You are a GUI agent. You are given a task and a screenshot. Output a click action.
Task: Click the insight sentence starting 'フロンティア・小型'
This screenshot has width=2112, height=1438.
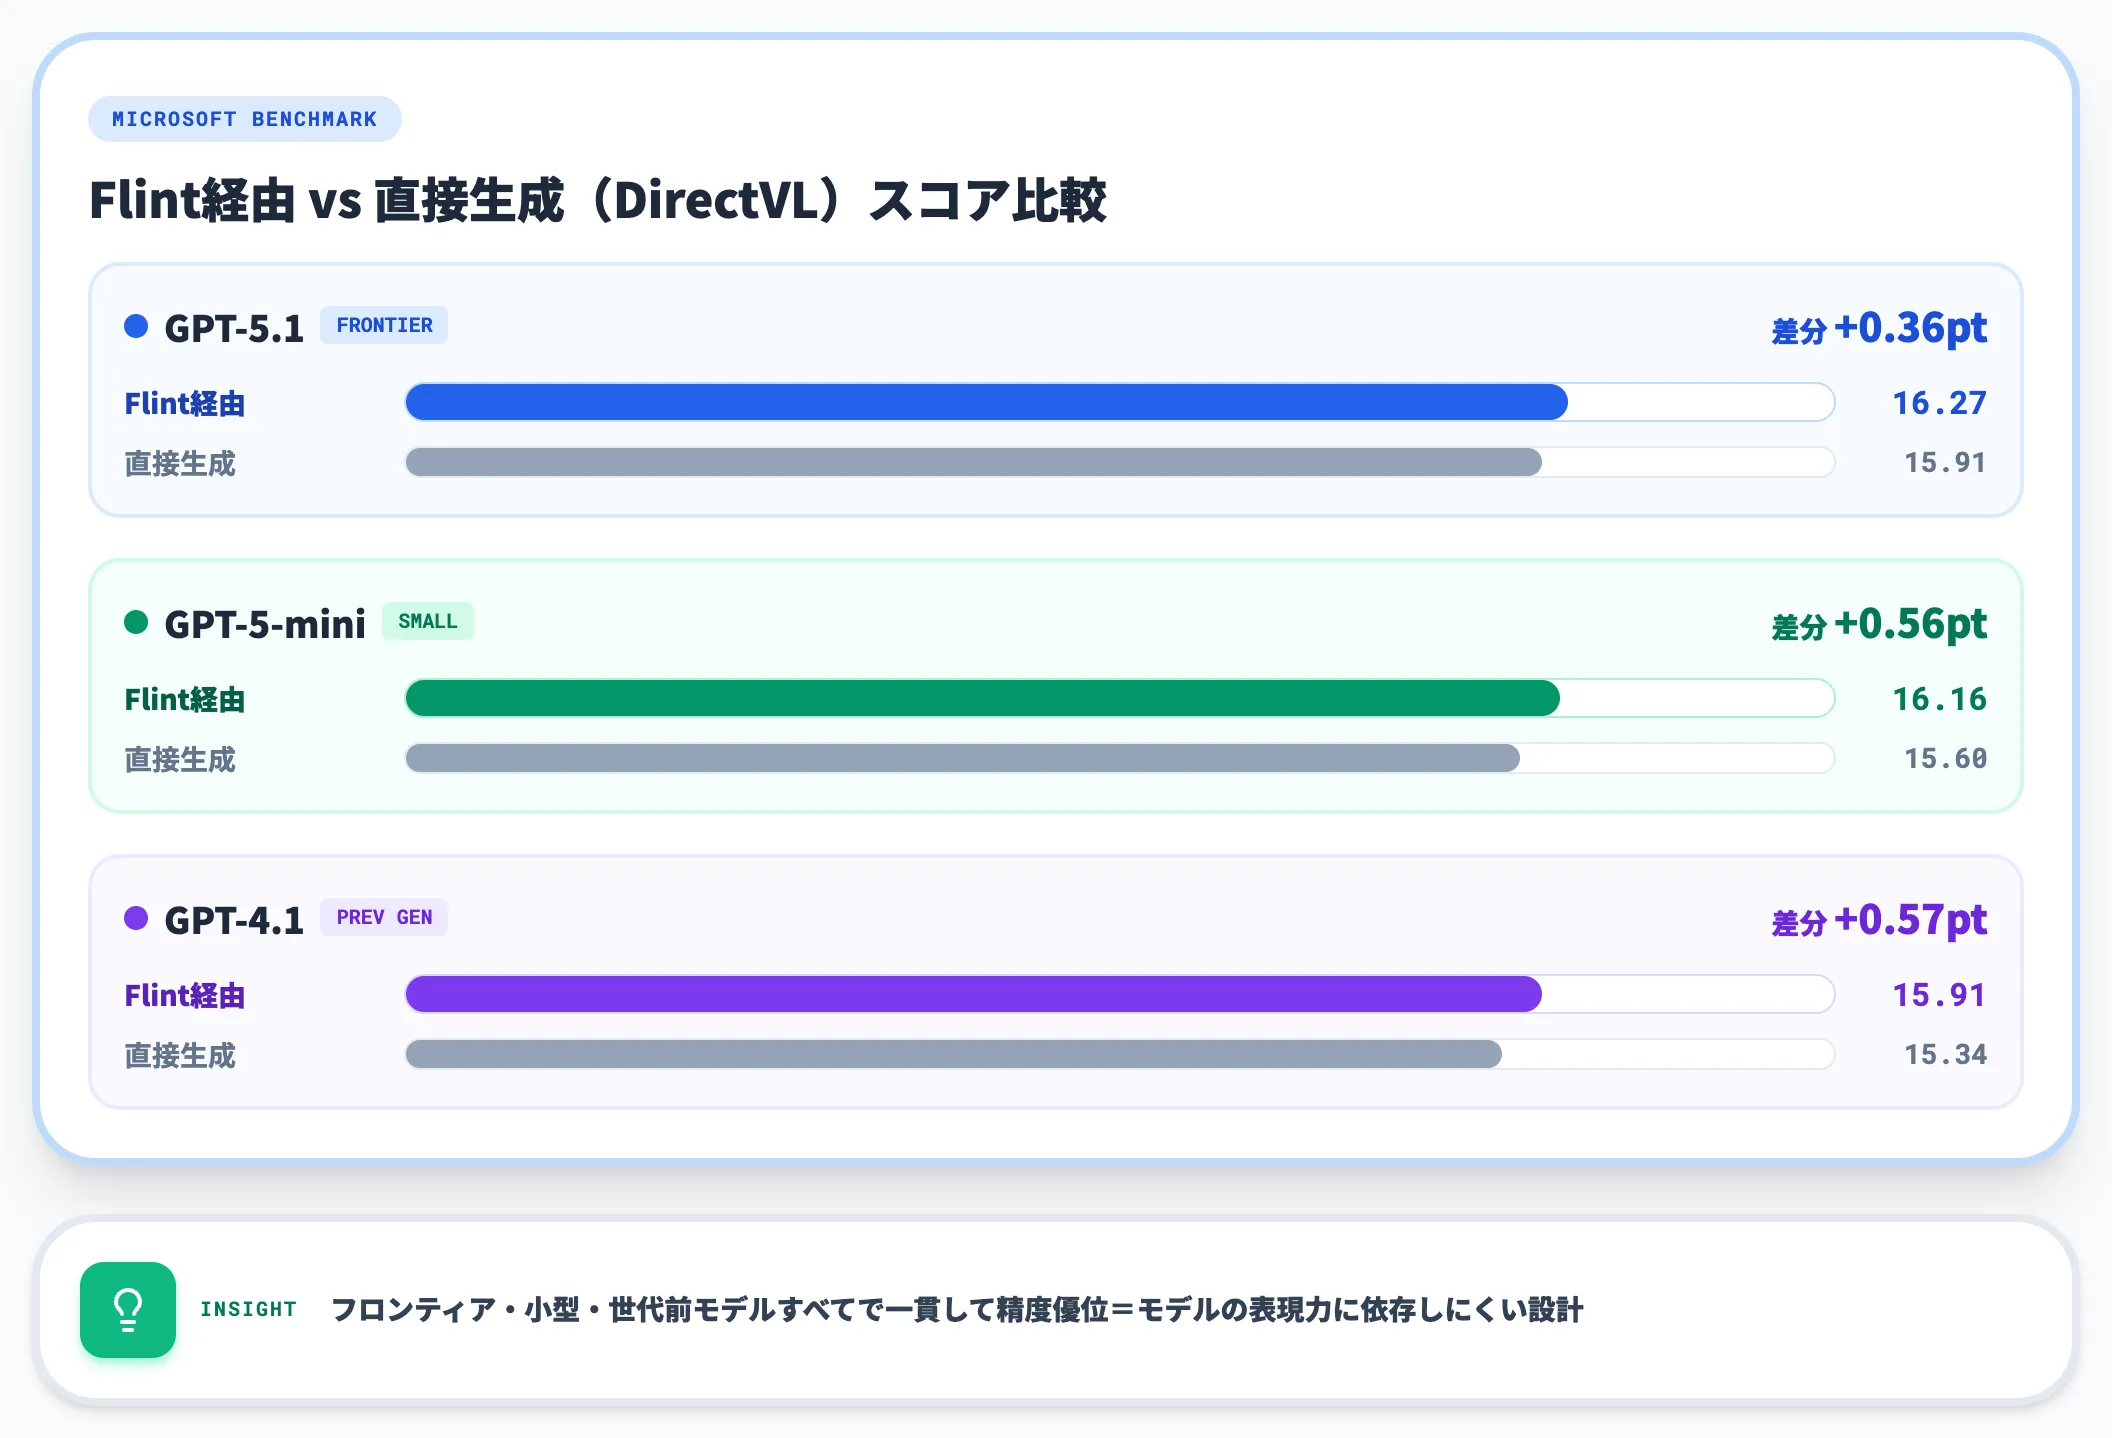click(957, 1310)
